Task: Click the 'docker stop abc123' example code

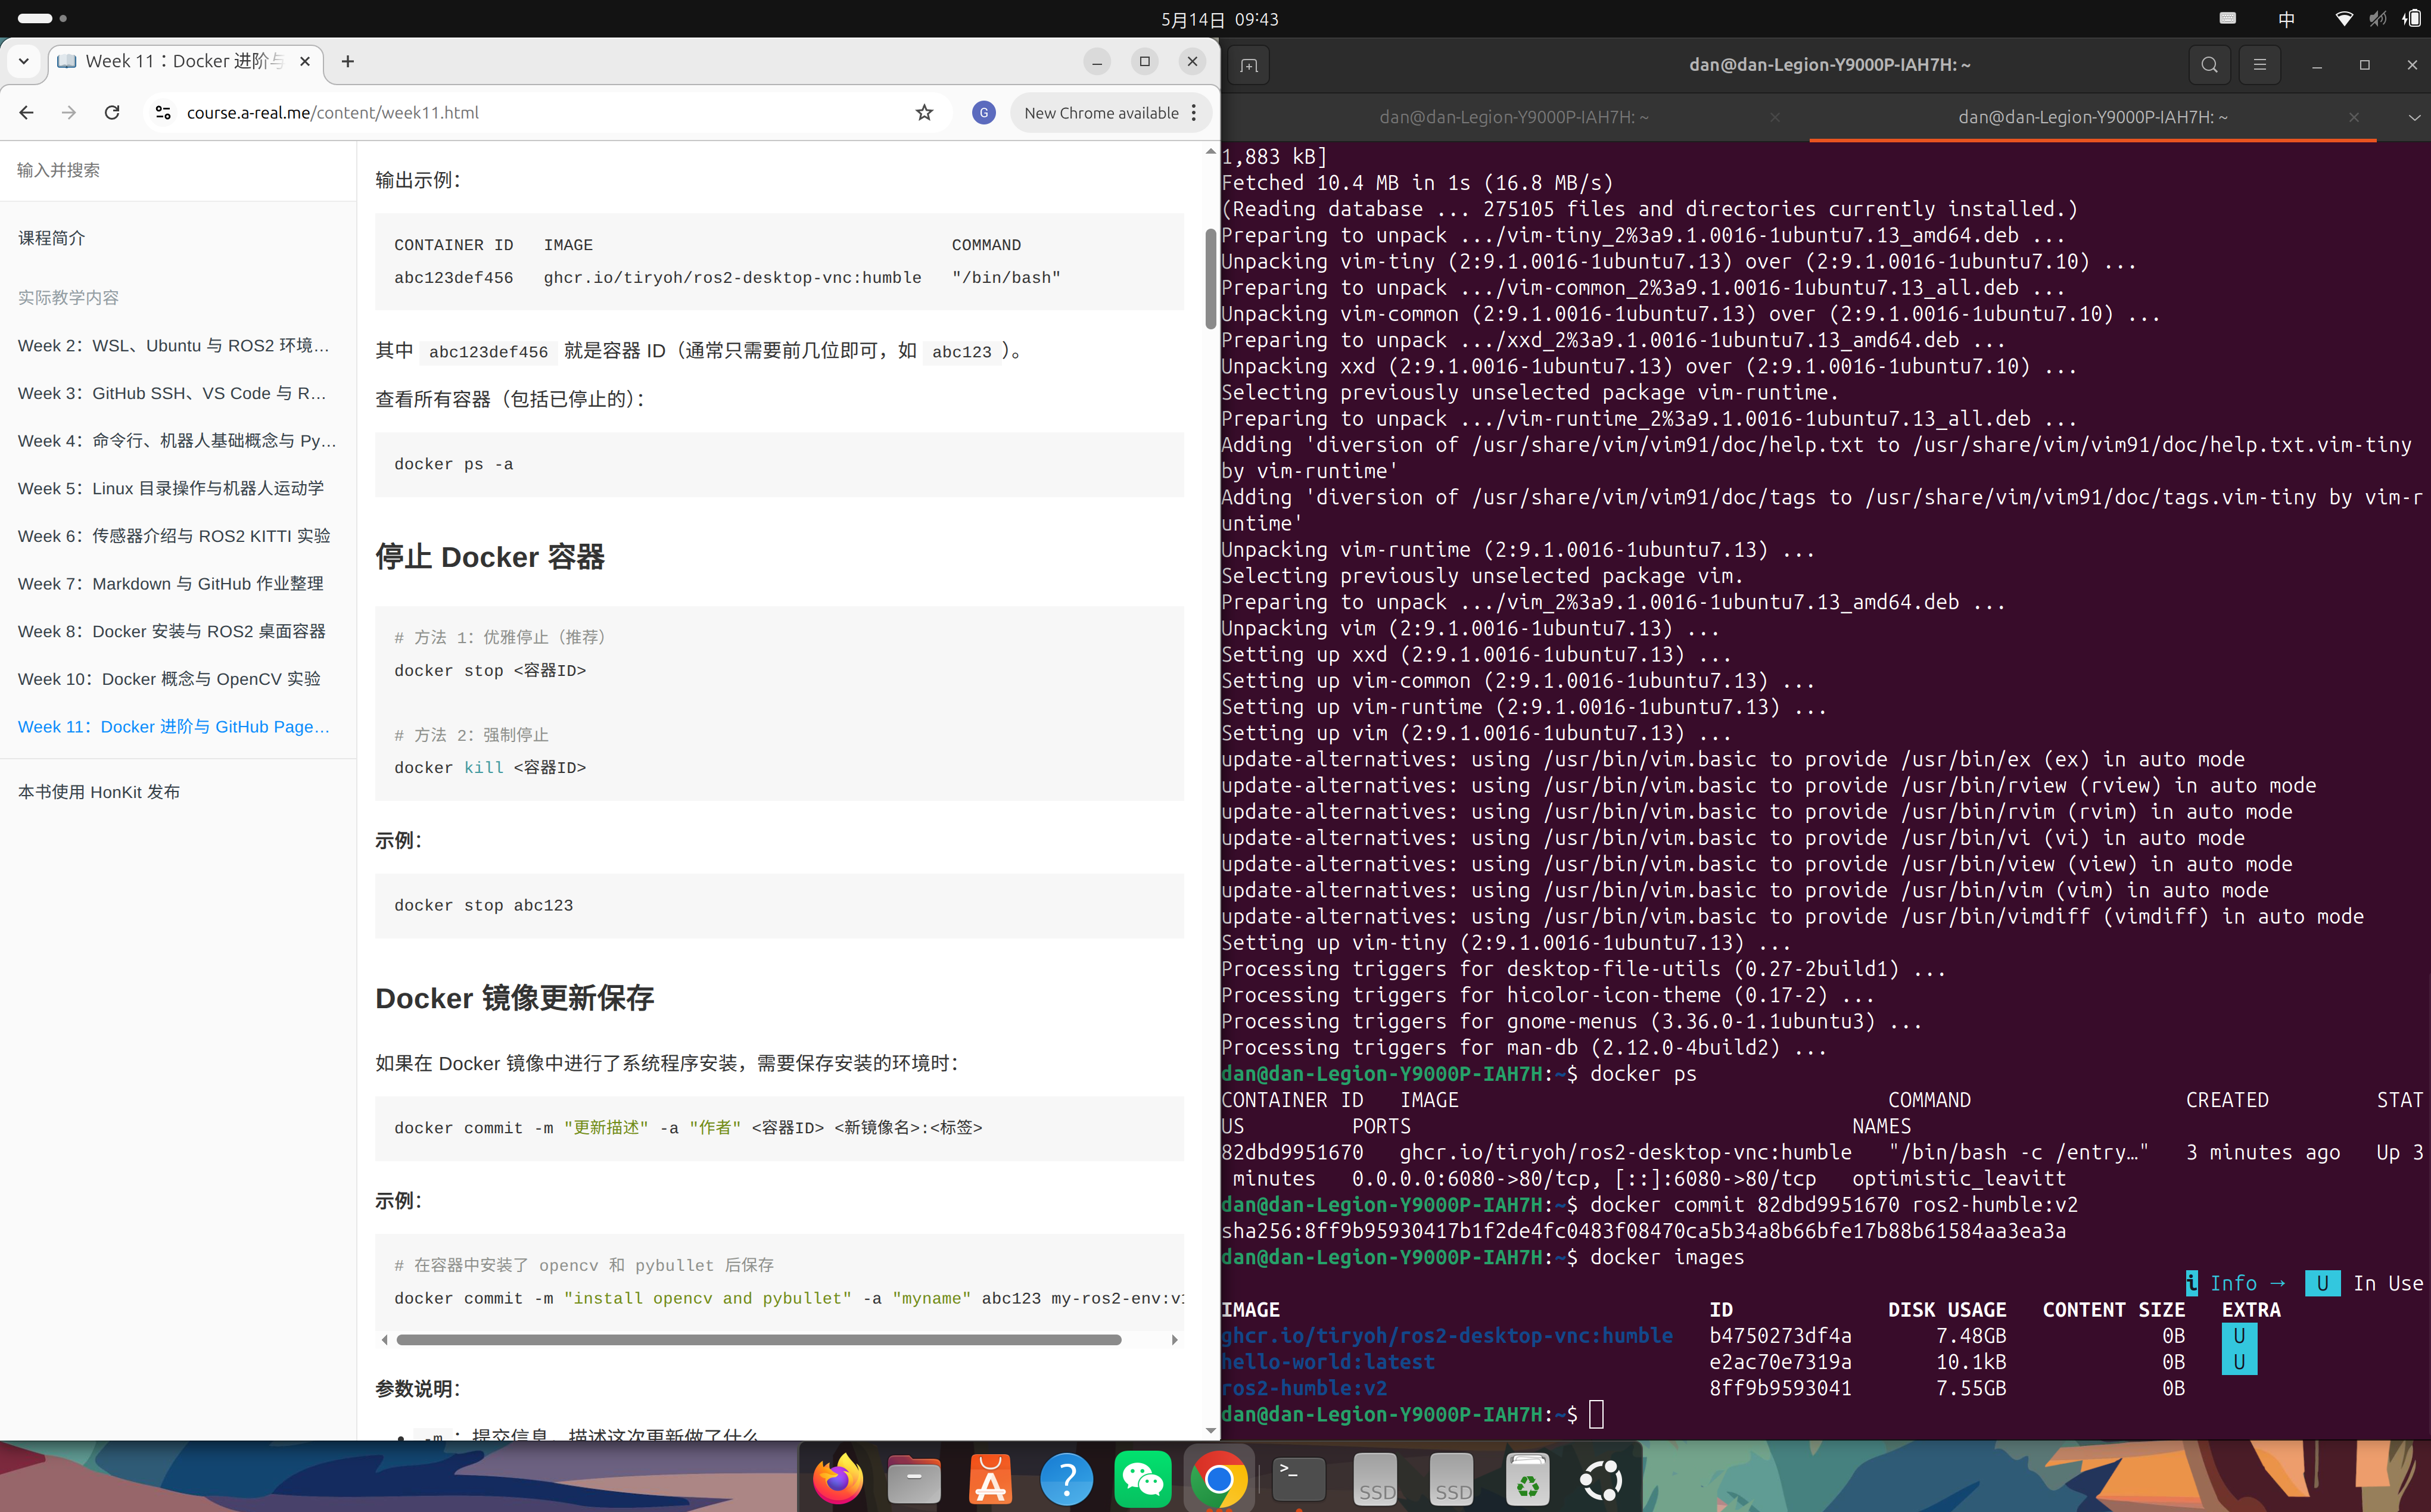Action: [483, 906]
